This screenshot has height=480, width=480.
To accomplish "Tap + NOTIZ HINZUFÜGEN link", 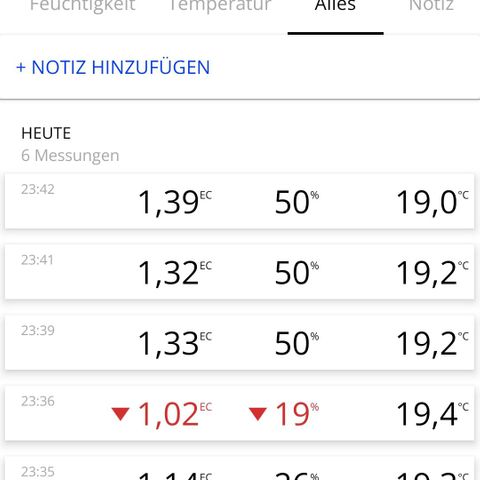I will [x=113, y=67].
